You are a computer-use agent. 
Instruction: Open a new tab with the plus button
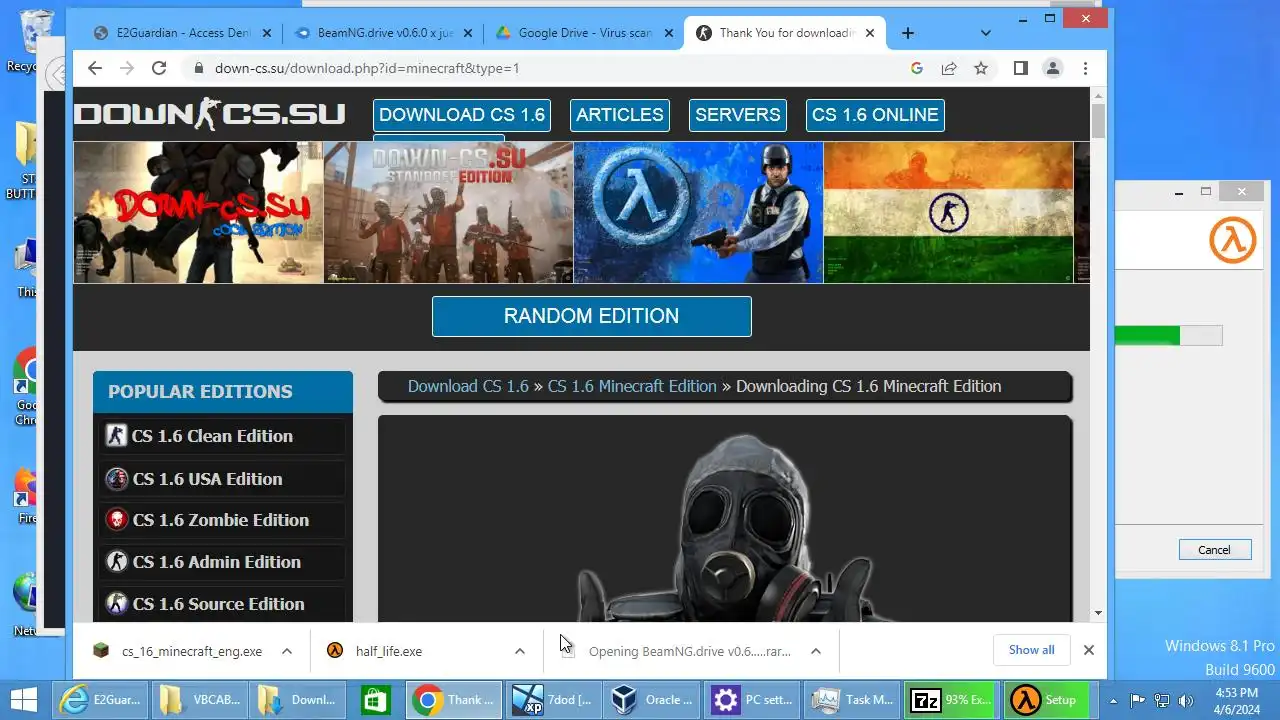907,33
